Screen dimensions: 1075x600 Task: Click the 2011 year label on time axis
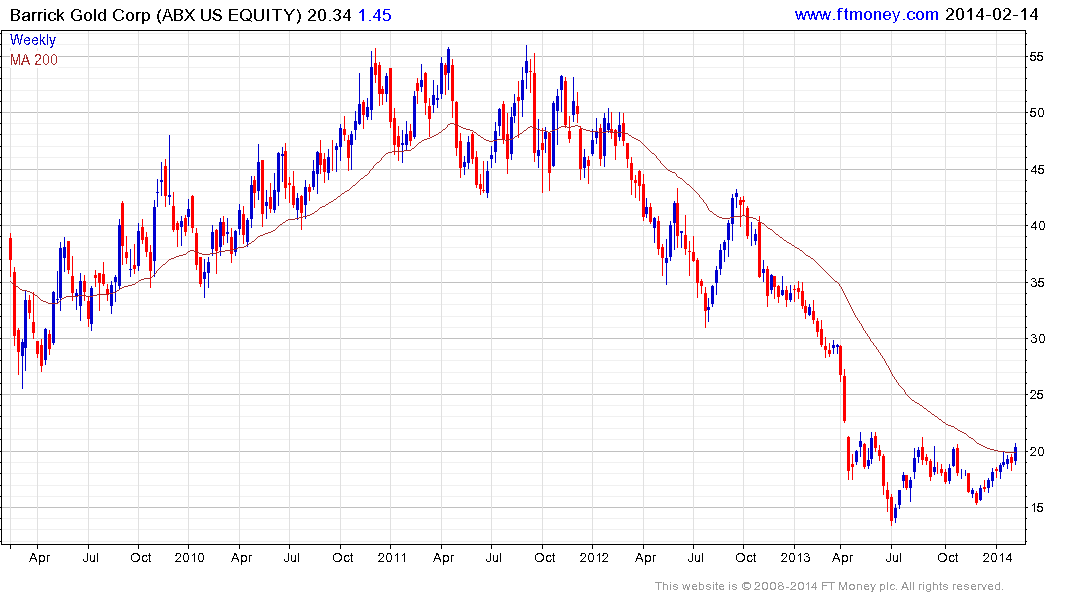(x=392, y=557)
